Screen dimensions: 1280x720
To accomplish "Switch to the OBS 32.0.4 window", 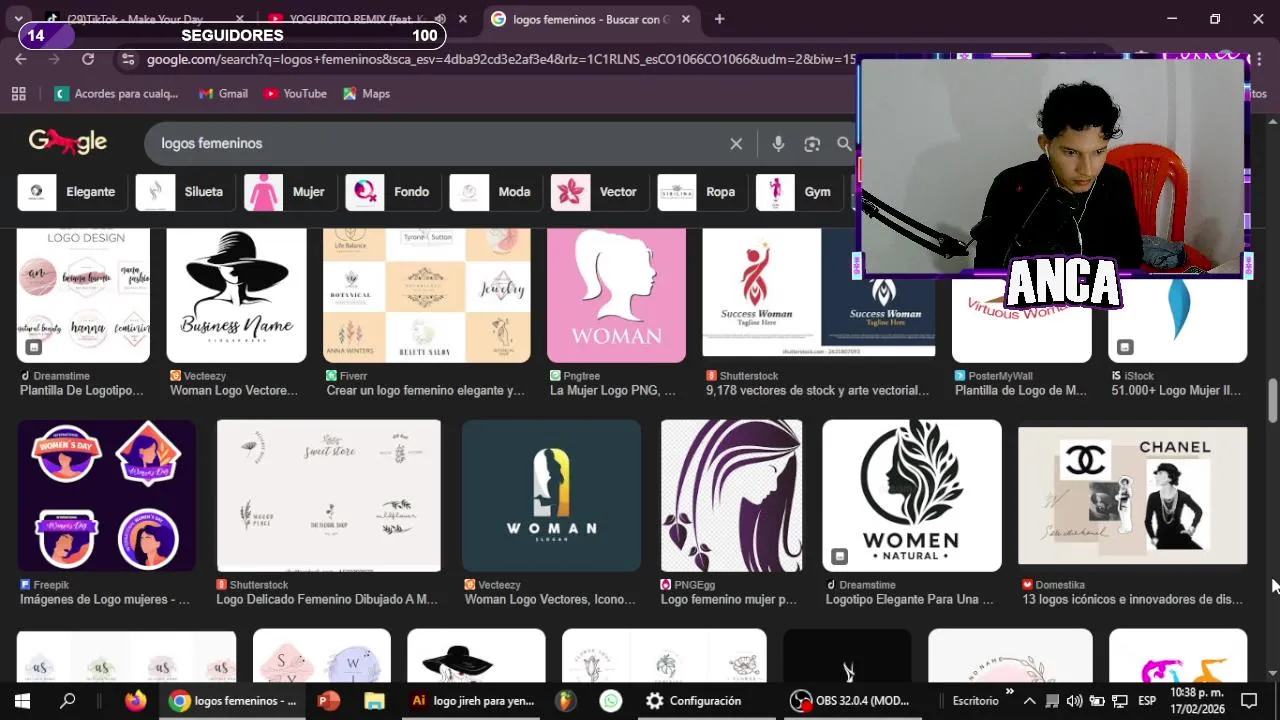I will click(x=850, y=701).
